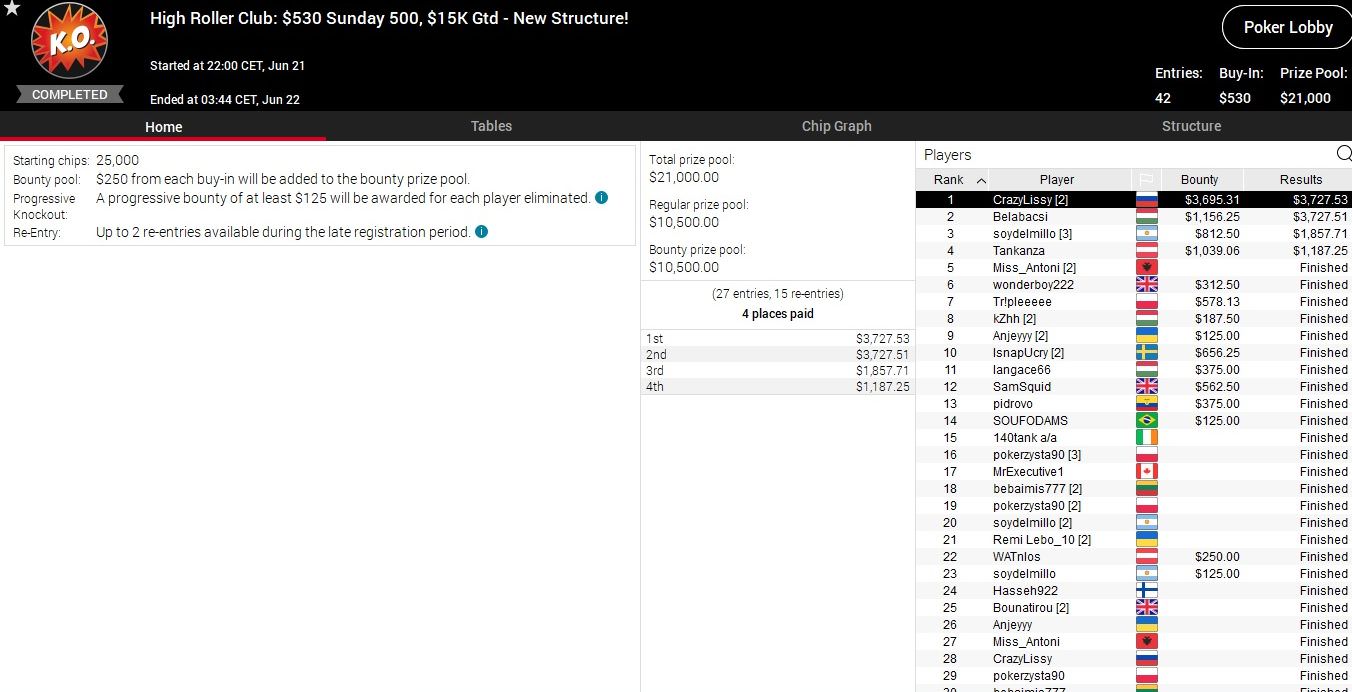Click info icon beside Progressive Knockout text
The image size is (1352, 692).
(601, 198)
